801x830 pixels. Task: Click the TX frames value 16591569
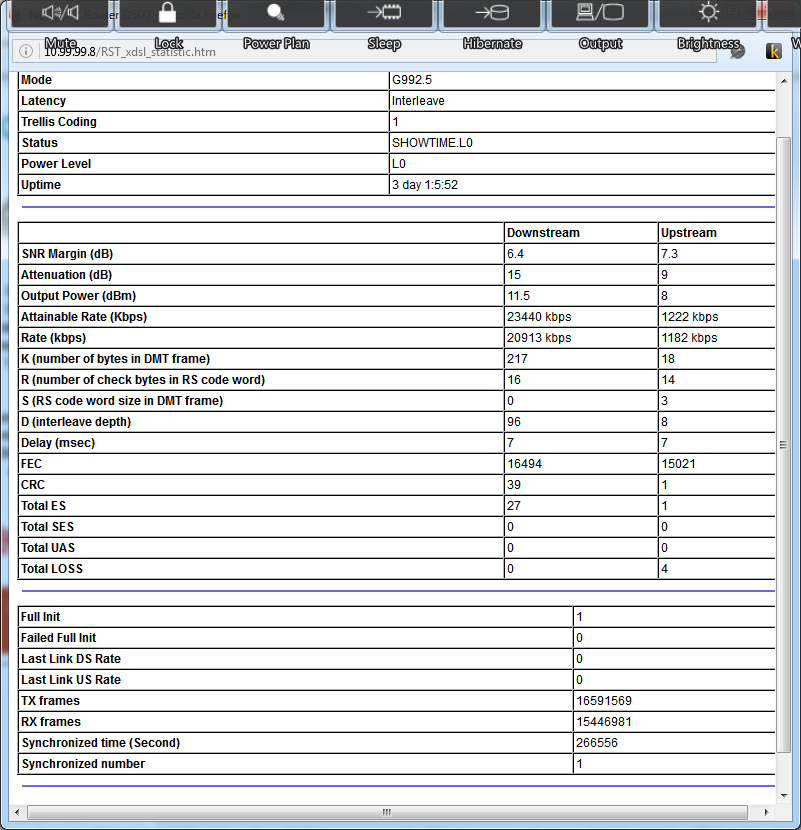click(604, 701)
